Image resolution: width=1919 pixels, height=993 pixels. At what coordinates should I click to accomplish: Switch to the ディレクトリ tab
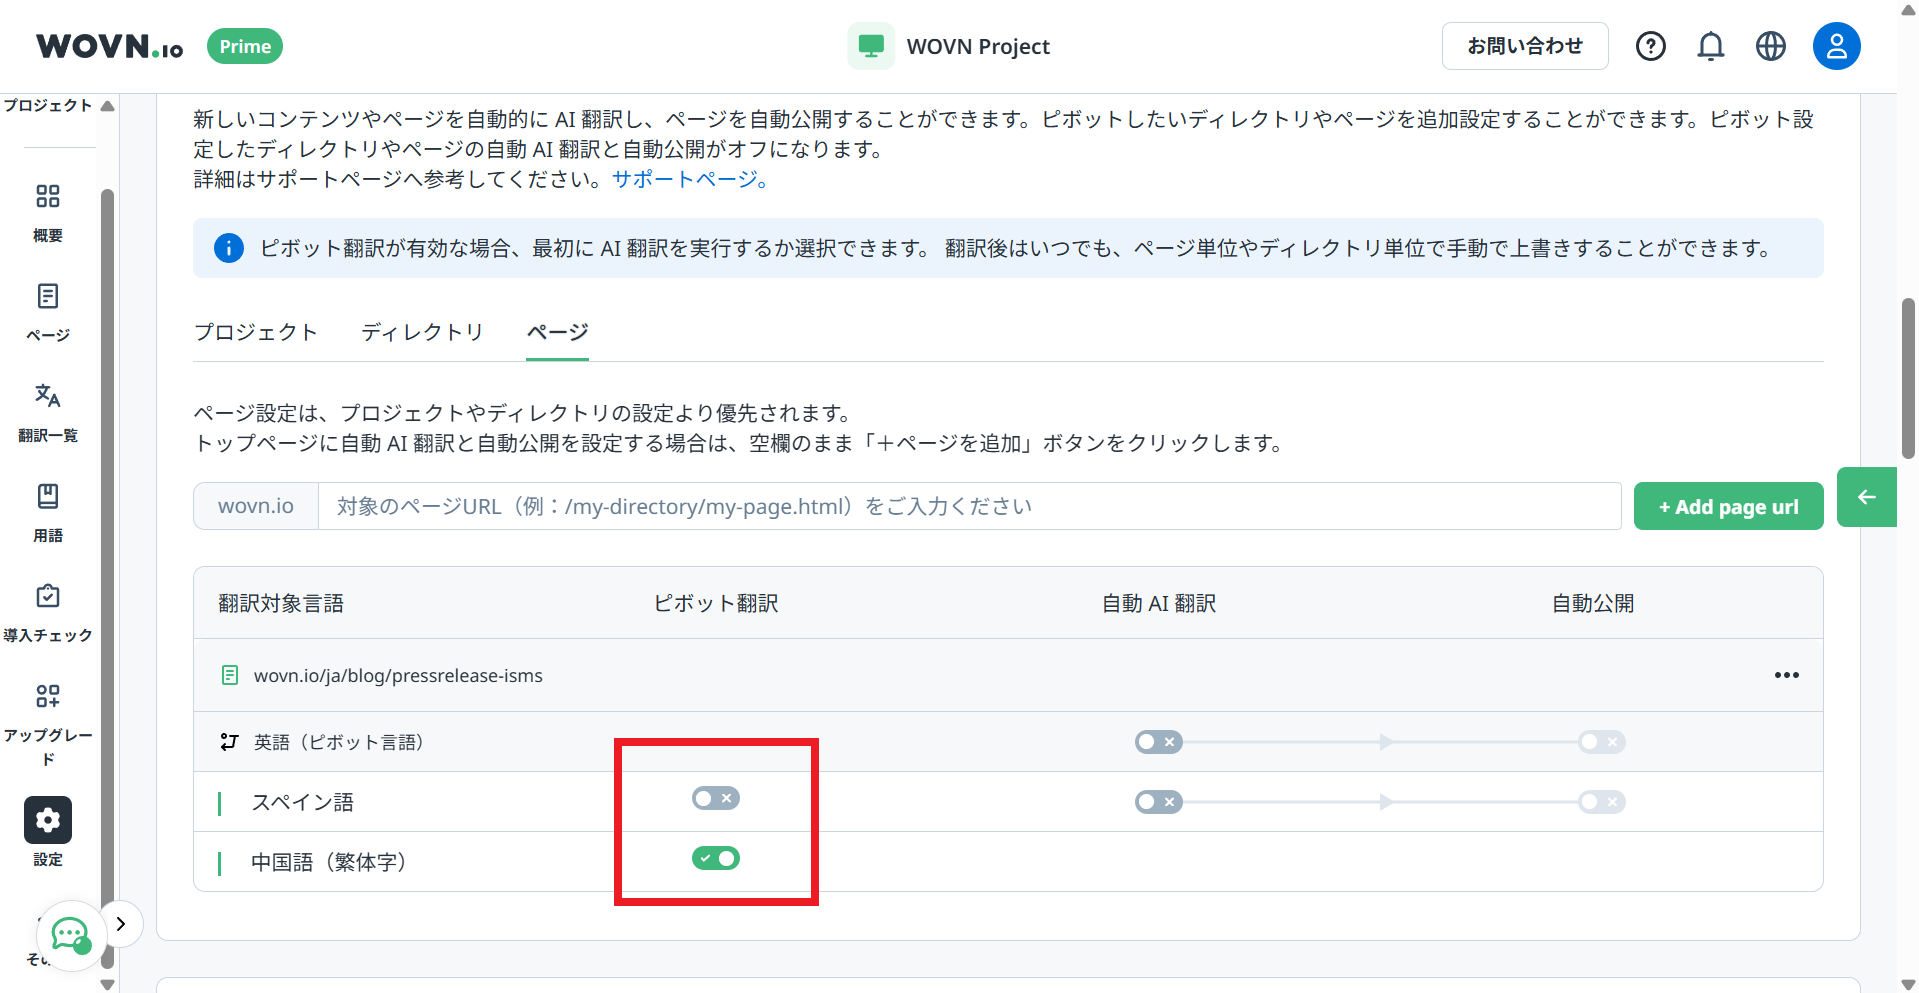pos(422,332)
